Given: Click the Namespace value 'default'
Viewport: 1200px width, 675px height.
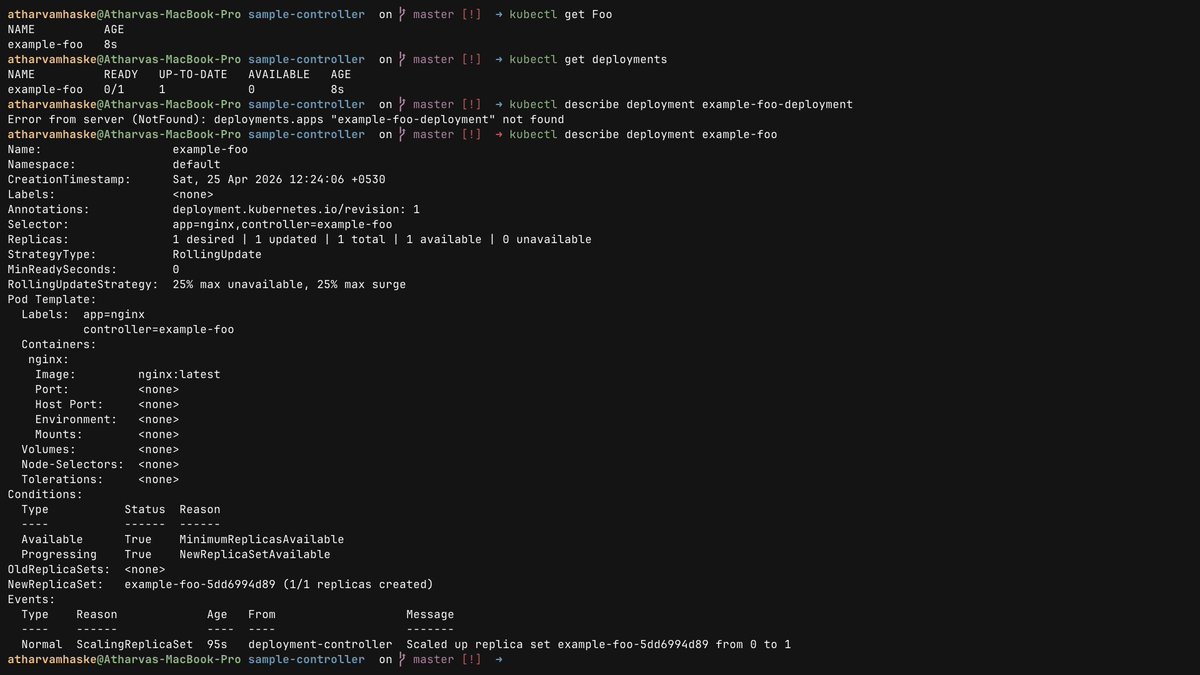Looking at the screenshot, I should point(196,165).
